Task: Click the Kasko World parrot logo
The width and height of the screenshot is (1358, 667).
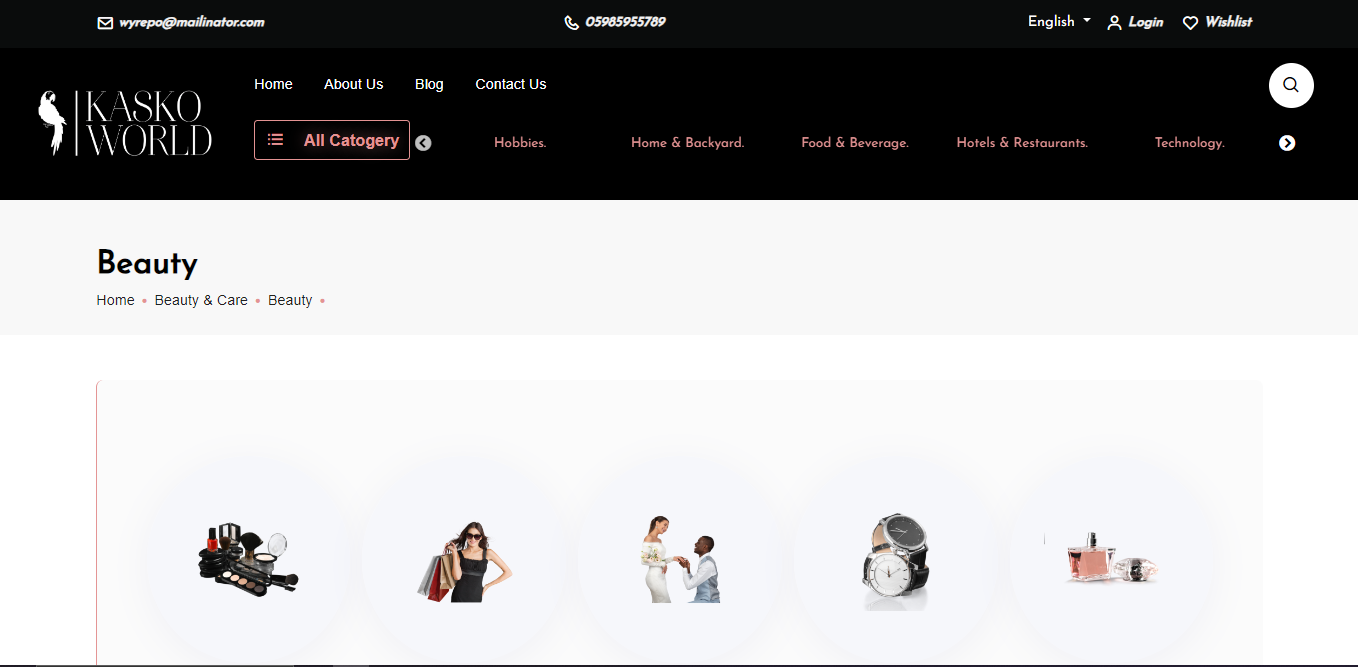Action: 124,123
